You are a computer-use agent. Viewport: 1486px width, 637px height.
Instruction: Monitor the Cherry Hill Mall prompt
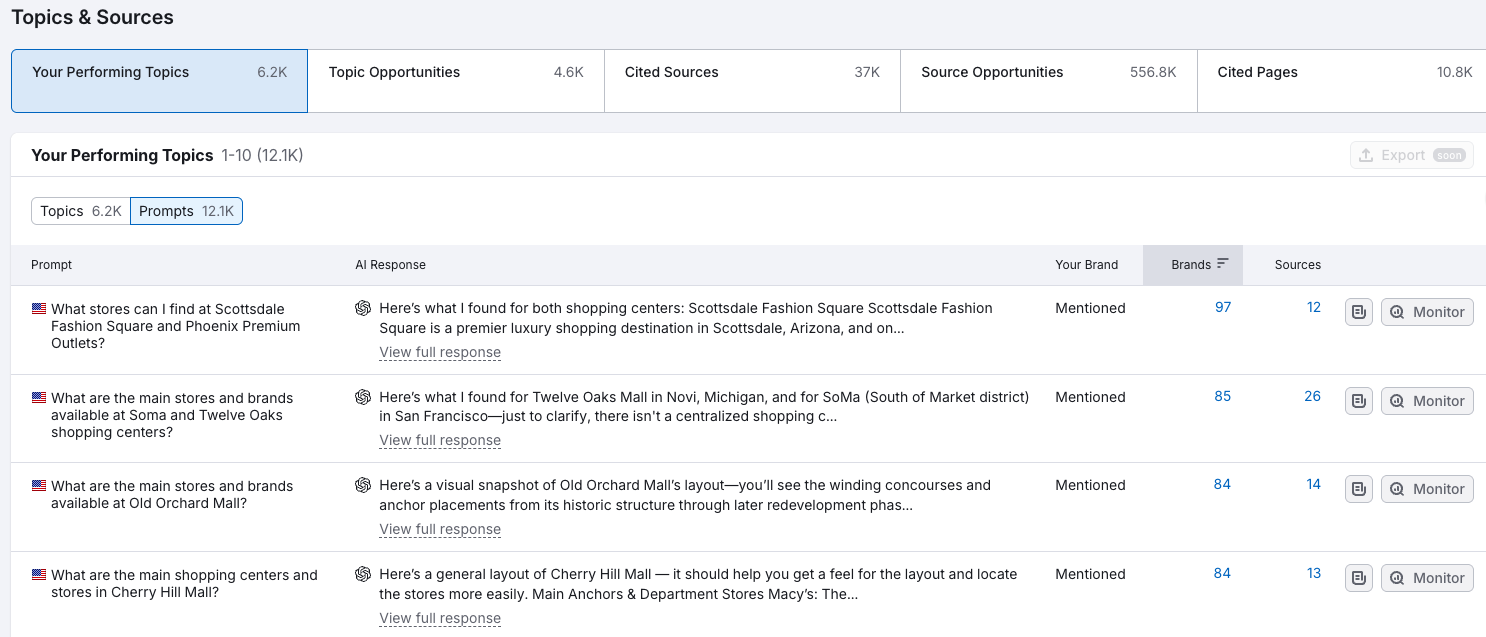[1427, 578]
